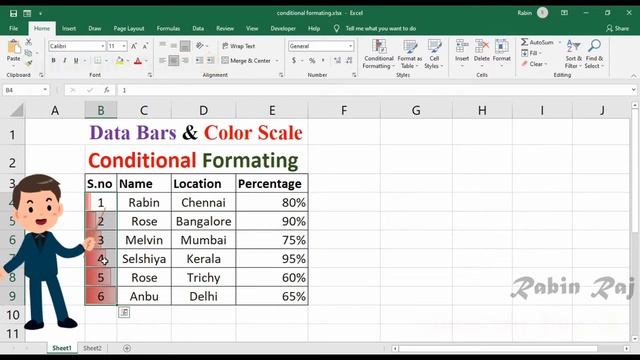Image resolution: width=640 pixels, height=360 pixels.
Task: Open the Sheet2 worksheet tab
Action: pos(92,348)
